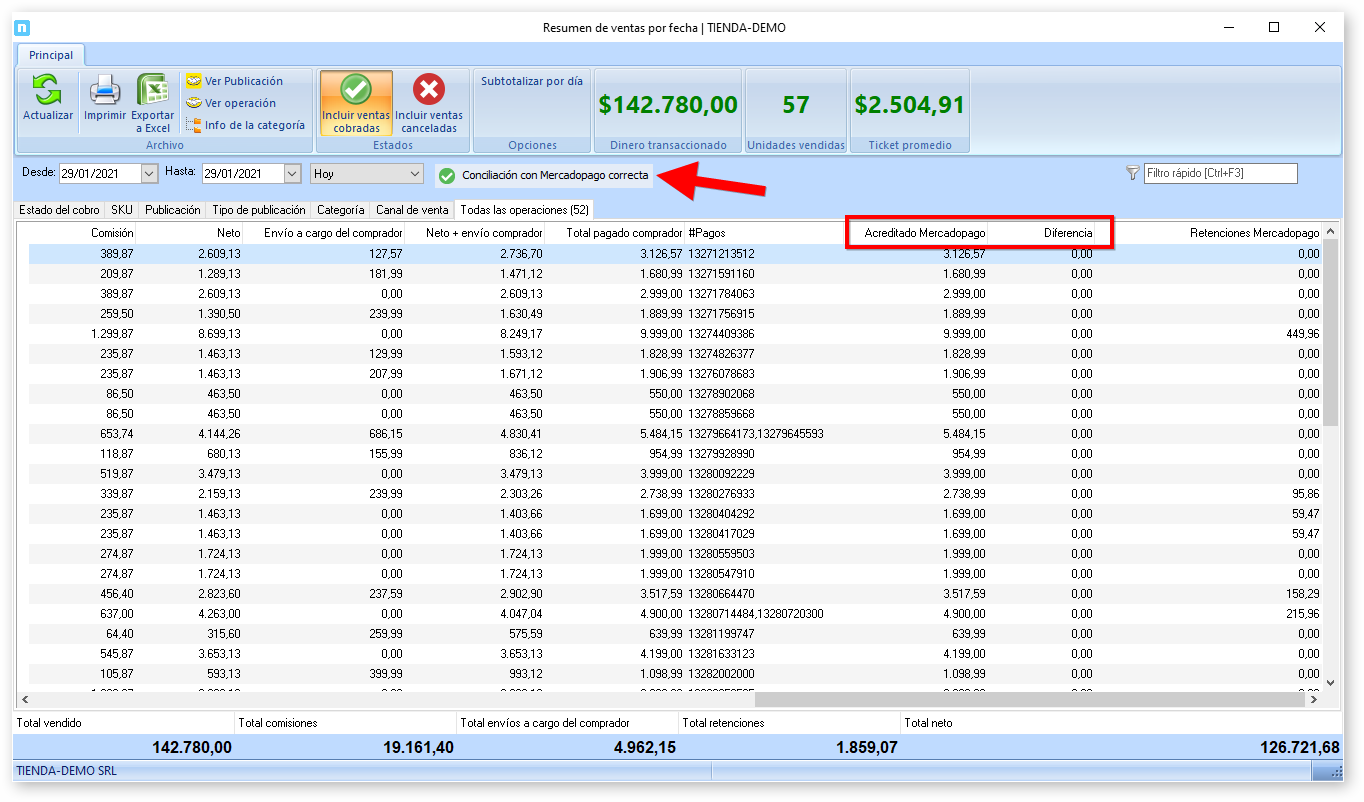1364x802 pixels.
Task: Switch to the Canal de venta tab
Action: click(411, 210)
